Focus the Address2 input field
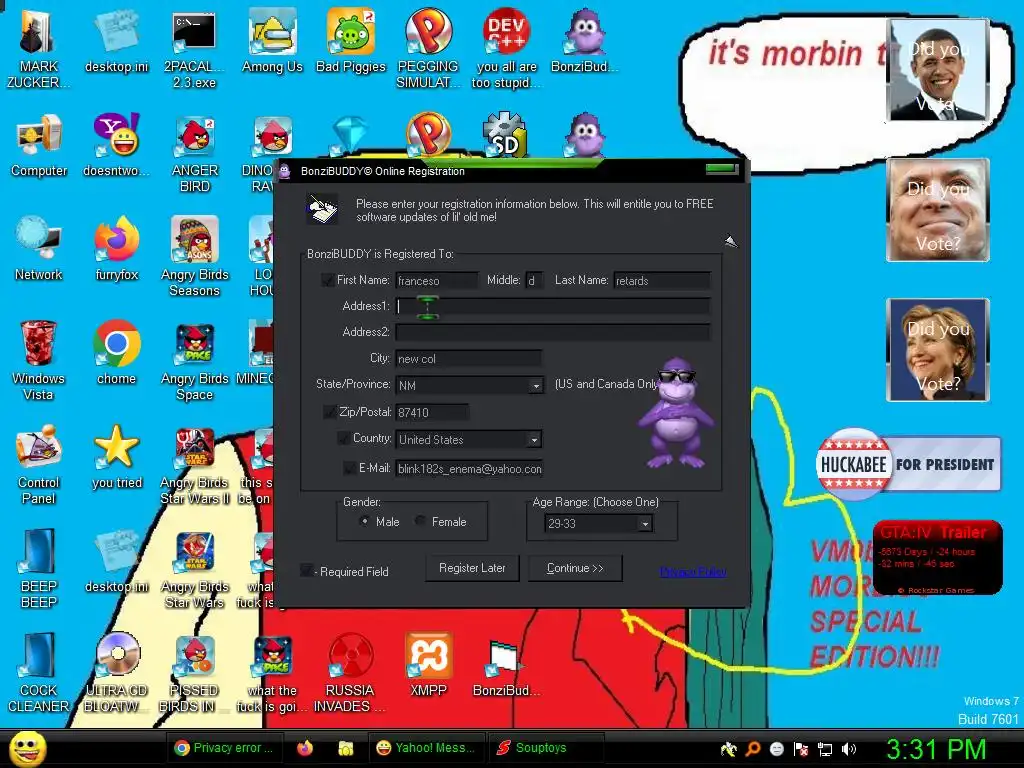 tap(552, 332)
